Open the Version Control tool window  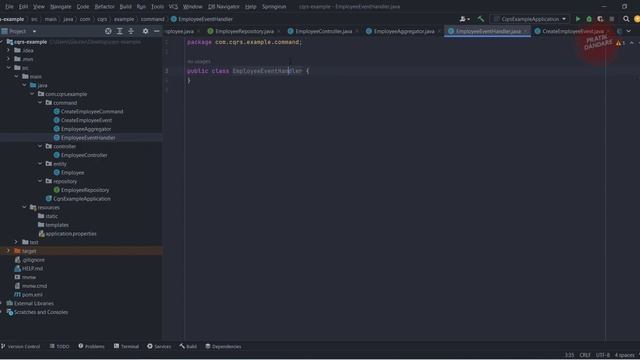pyautogui.click(x=20, y=347)
